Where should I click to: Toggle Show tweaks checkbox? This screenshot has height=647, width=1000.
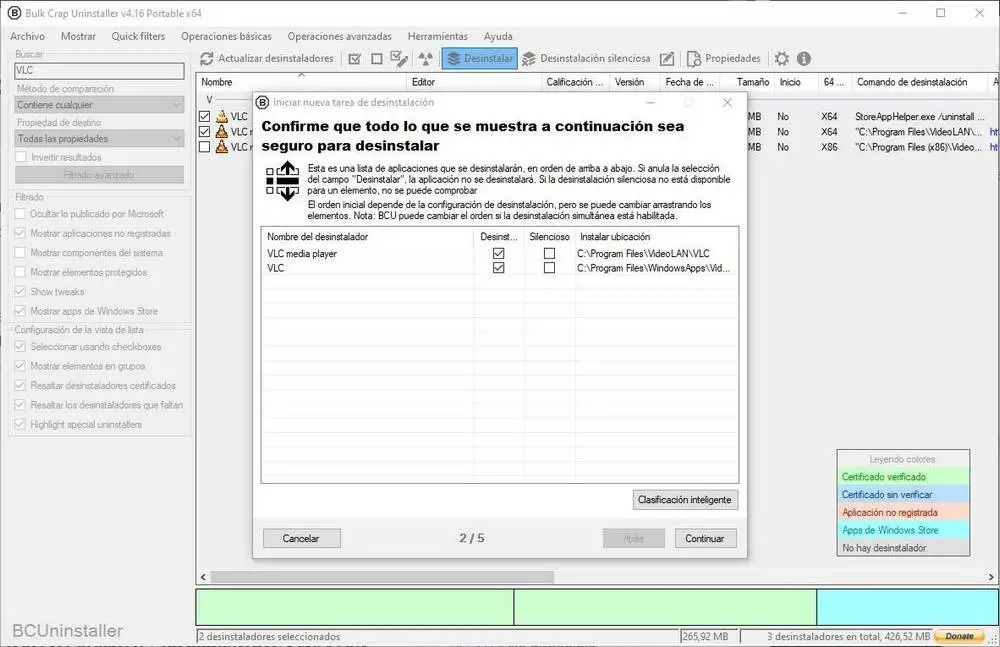click(20, 292)
